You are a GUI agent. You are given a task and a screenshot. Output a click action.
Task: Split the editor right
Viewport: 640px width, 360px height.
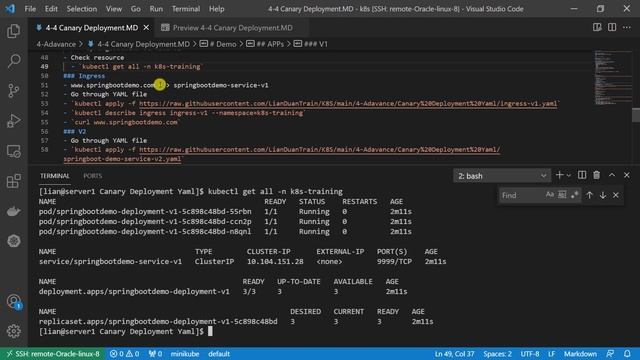point(612,27)
